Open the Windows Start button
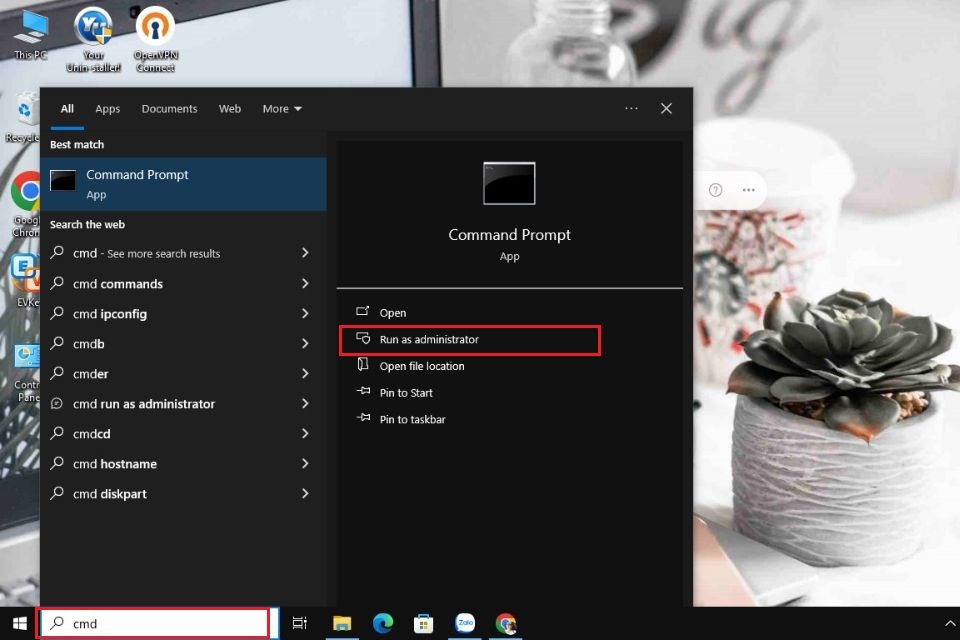 pyautogui.click(x=20, y=623)
